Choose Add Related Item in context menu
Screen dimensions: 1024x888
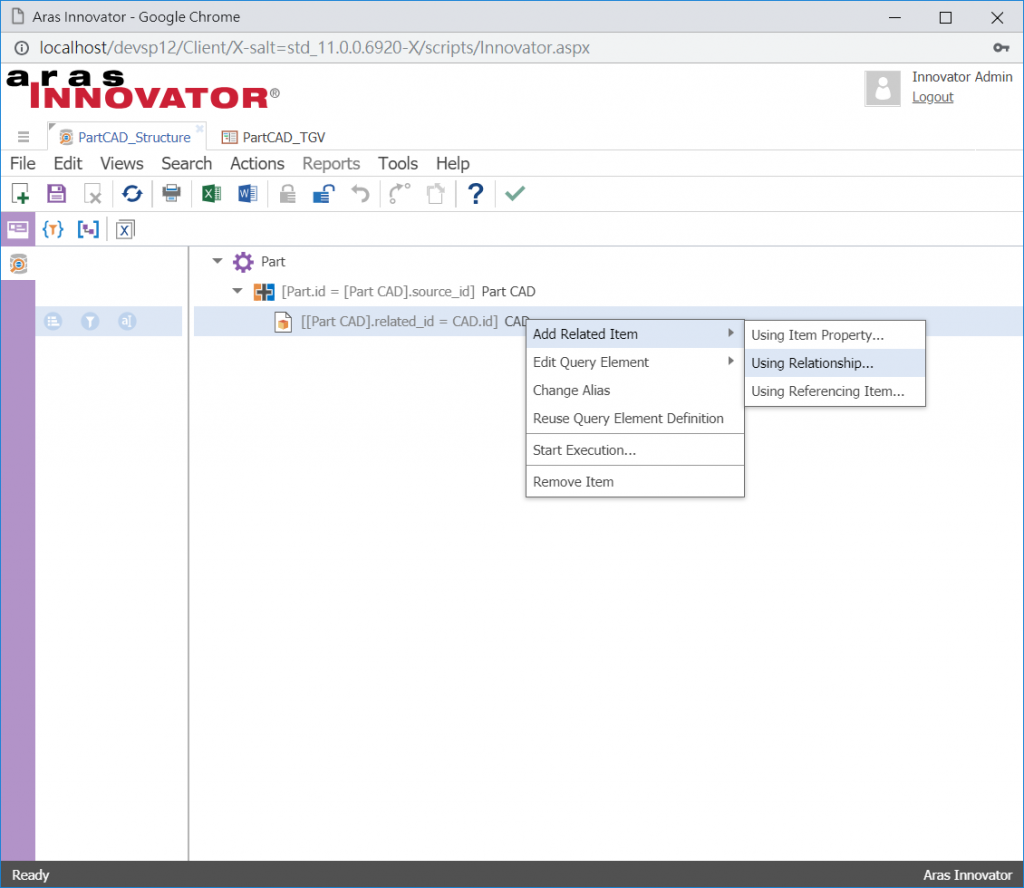635,334
